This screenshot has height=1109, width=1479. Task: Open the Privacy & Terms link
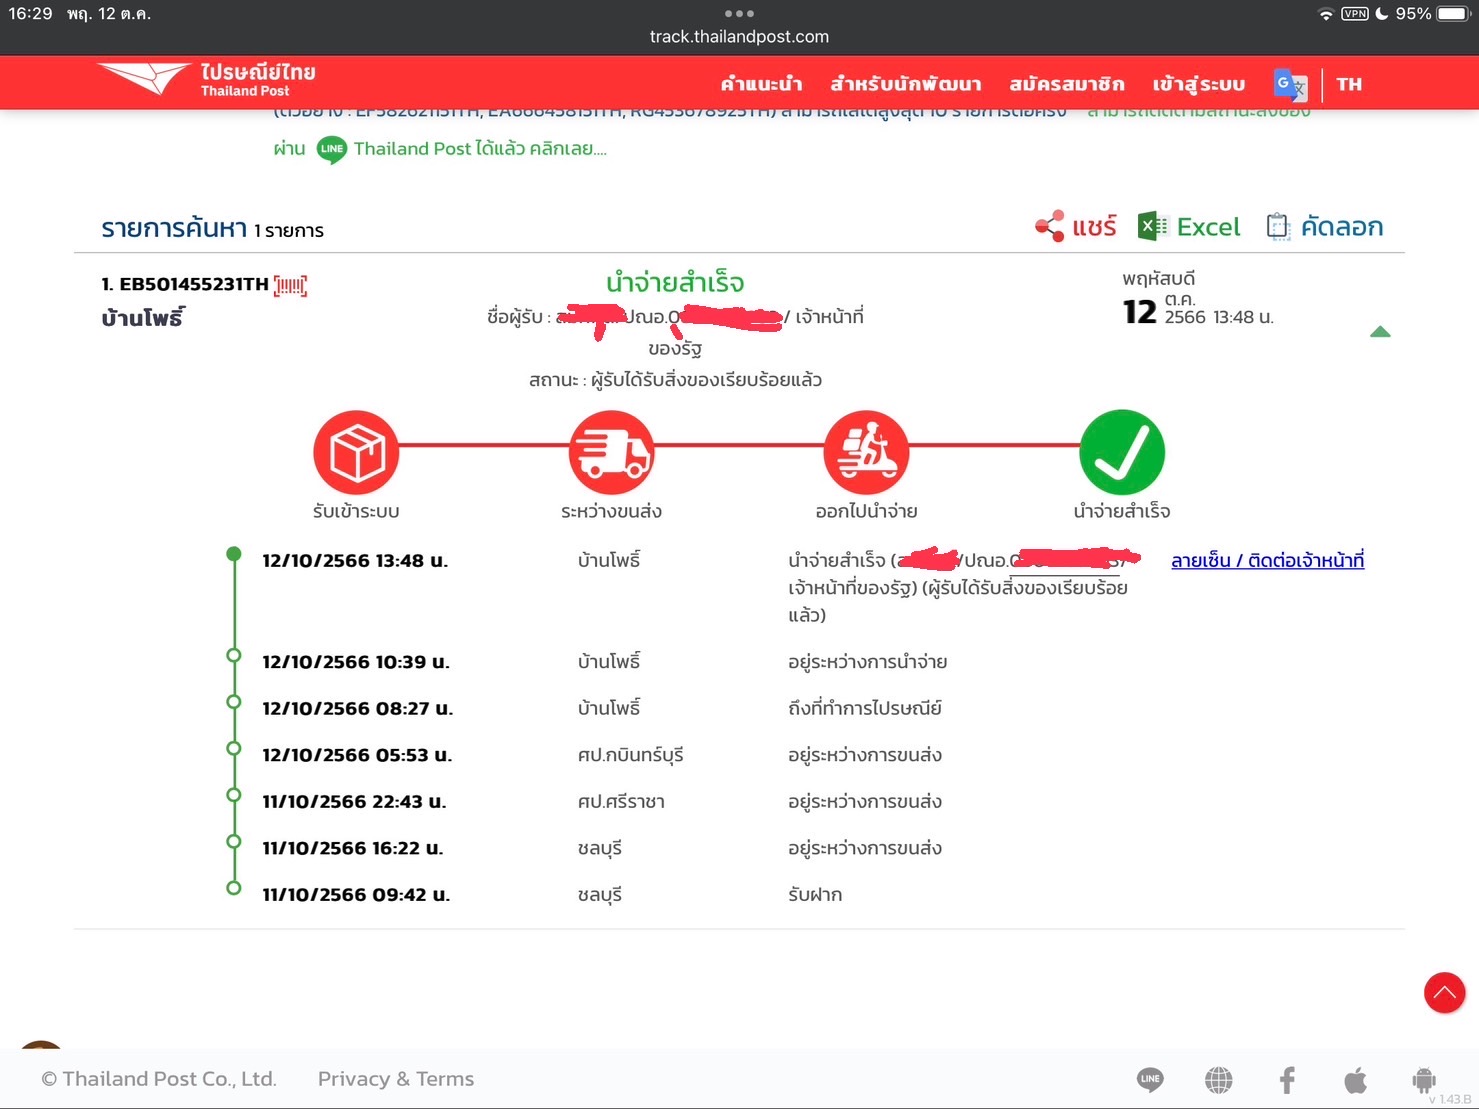point(396,1079)
